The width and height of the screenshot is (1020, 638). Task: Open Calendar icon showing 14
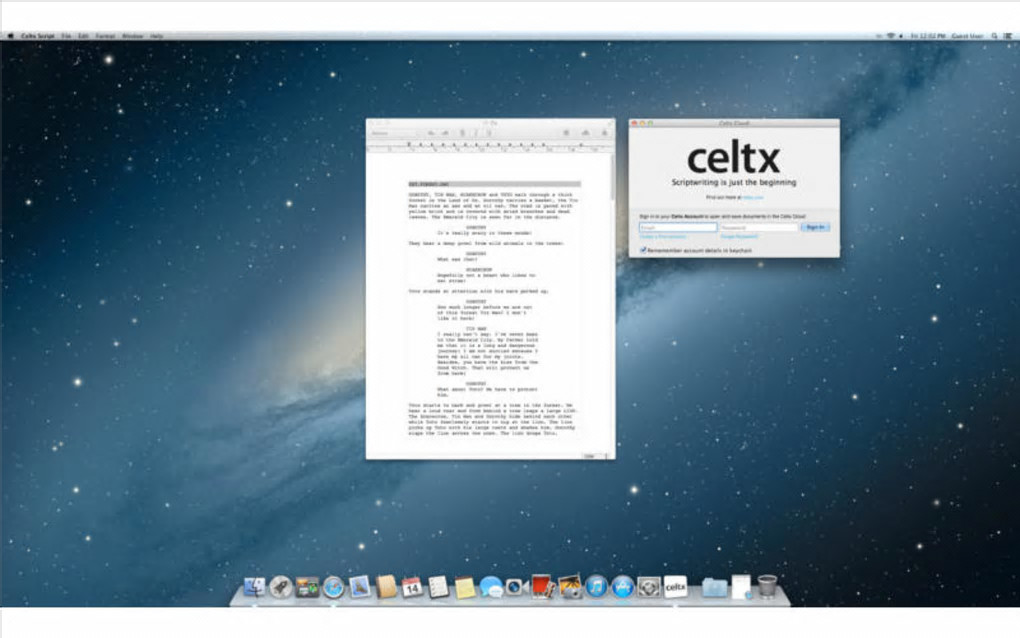coord(412,587)
